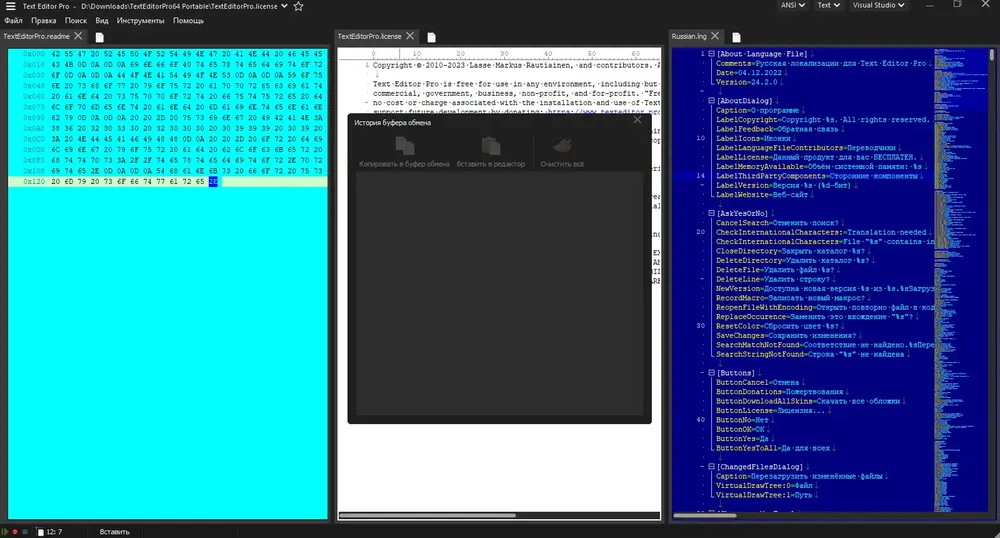The image size is (1000, 538).
Task: Collapse the [ChangedFilesDialog] section
Action: [712, 467]
